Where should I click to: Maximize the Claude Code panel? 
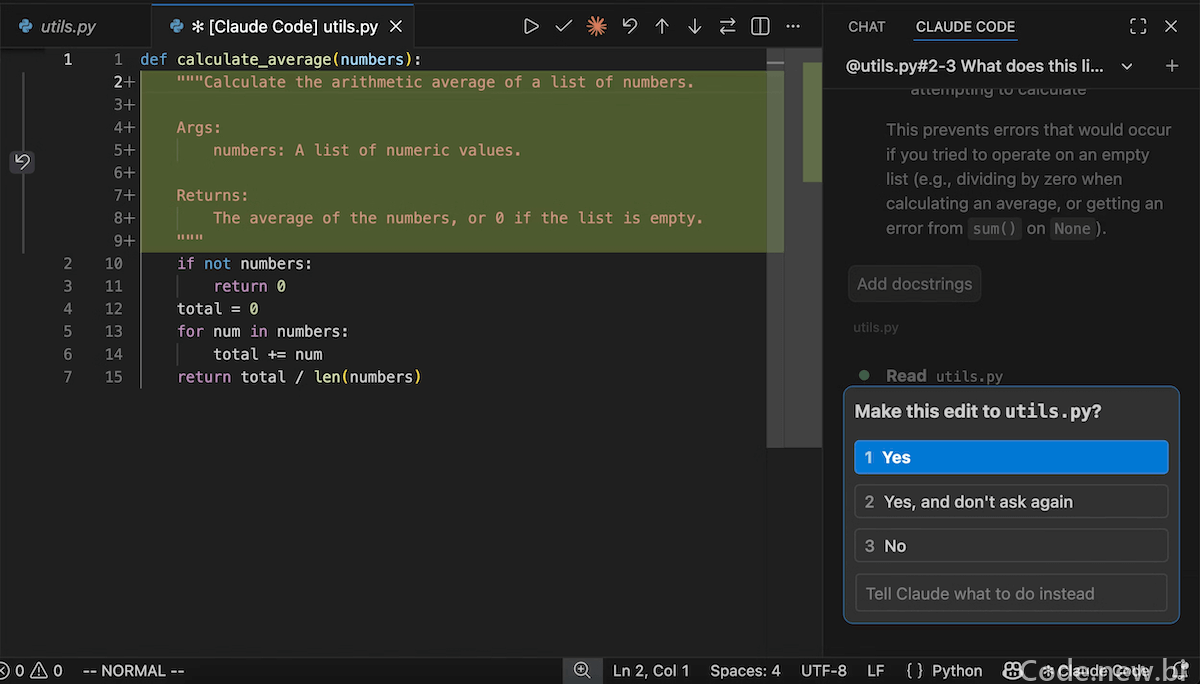click(x=1138, y=27)
